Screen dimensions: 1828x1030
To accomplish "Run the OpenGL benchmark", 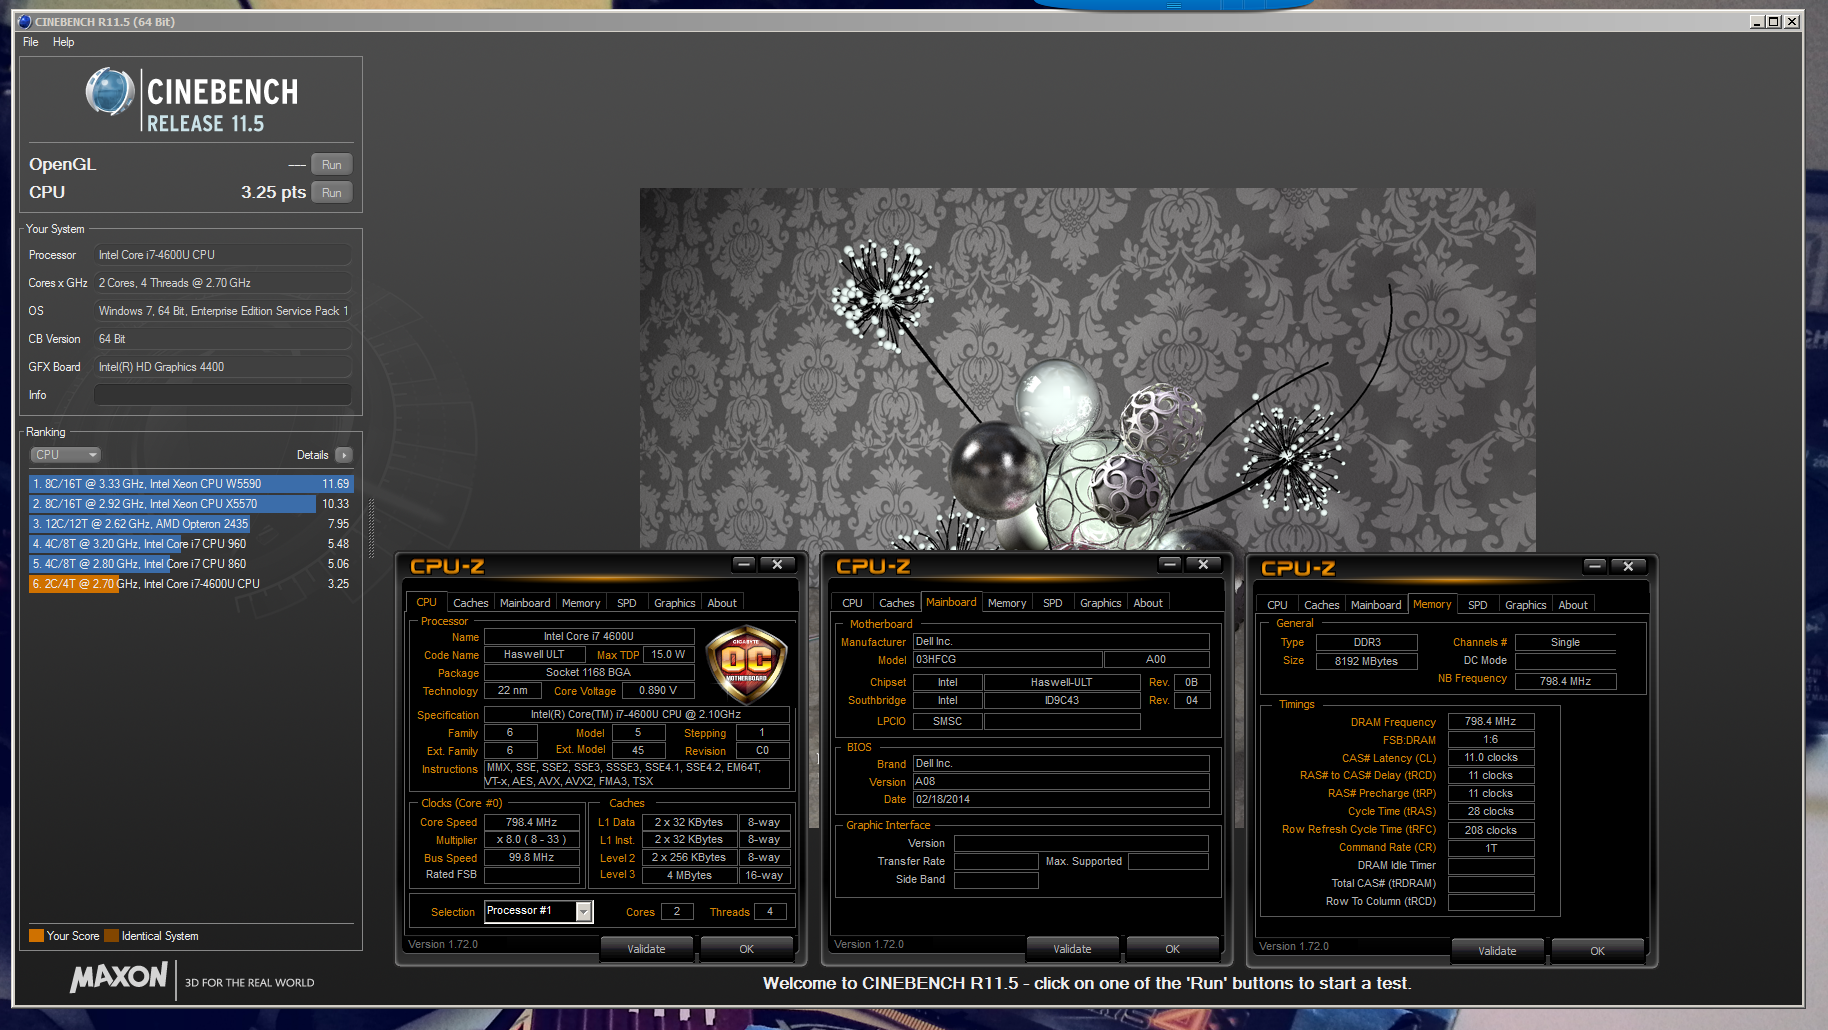I will coord(331,165).
